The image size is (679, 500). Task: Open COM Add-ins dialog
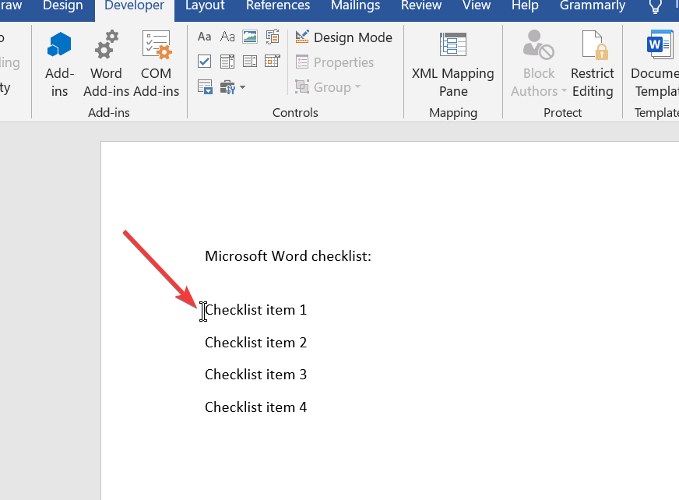click(x=156, y=64)
